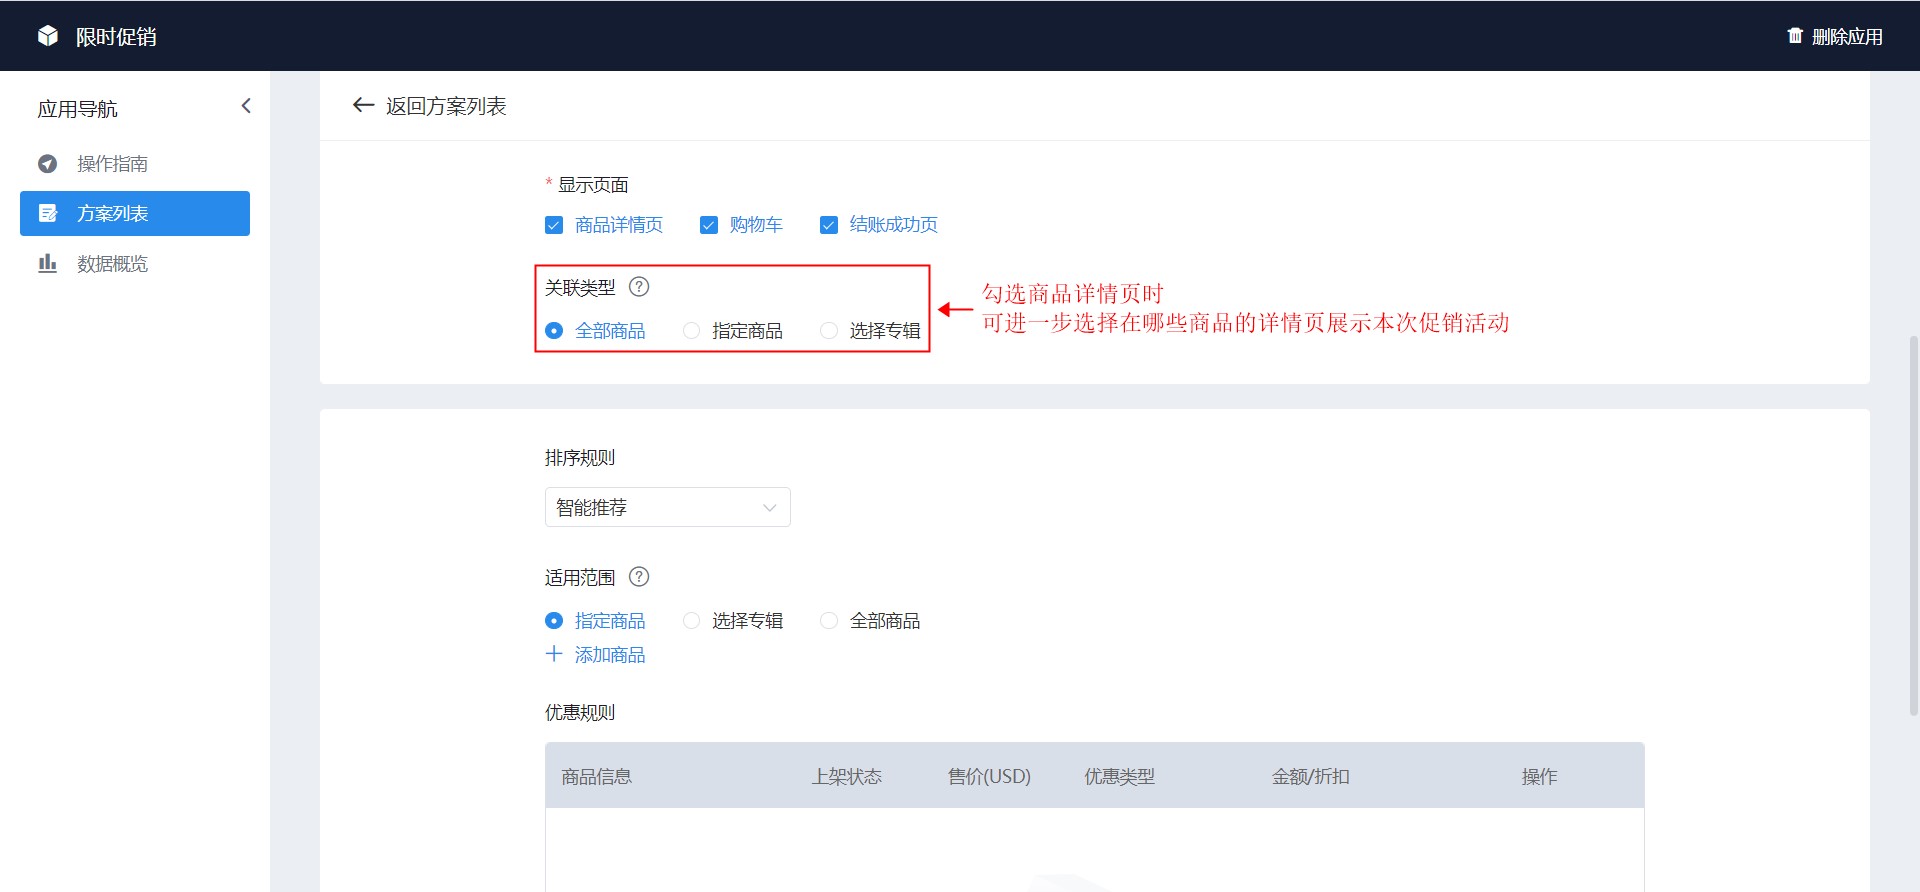
Task: Click the plus icon beside 添加商品
Action: click(554, 654)
